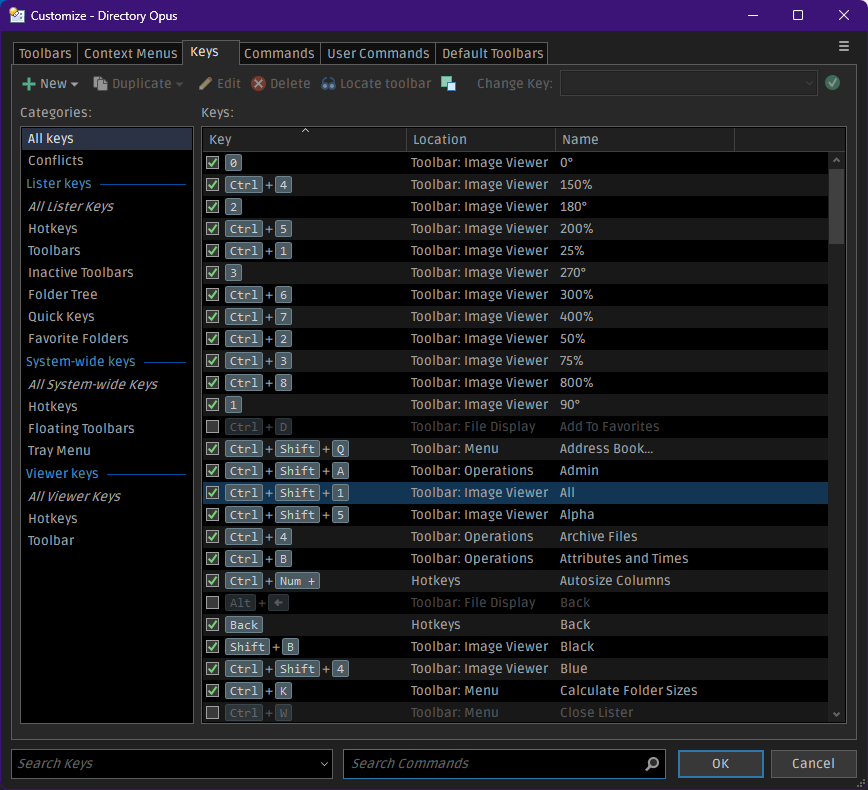The image size is (868, 790).
Task: Enable the Add To Favorites checkbox
Action: coord(213,427)
